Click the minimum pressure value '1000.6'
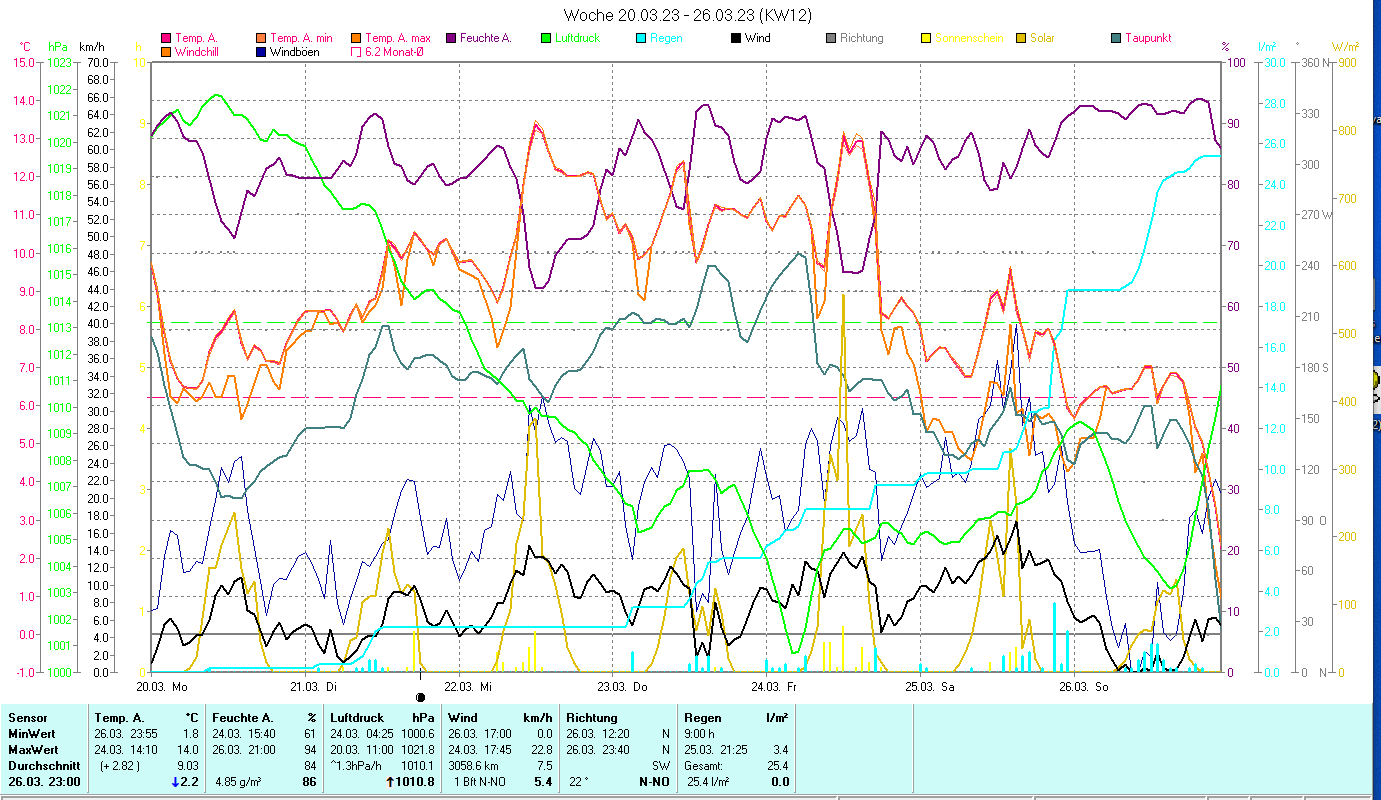Screen dimensions: 1381x800 click(418, 734)
